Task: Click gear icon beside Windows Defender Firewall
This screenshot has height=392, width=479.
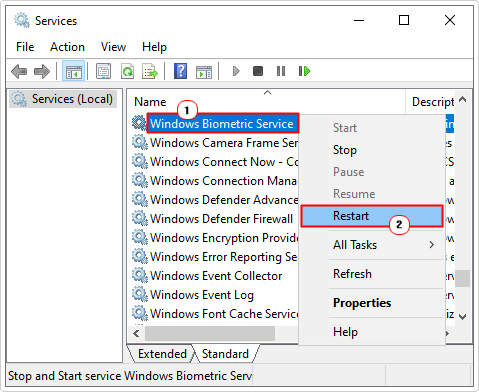Action: [x=140, y=219]
